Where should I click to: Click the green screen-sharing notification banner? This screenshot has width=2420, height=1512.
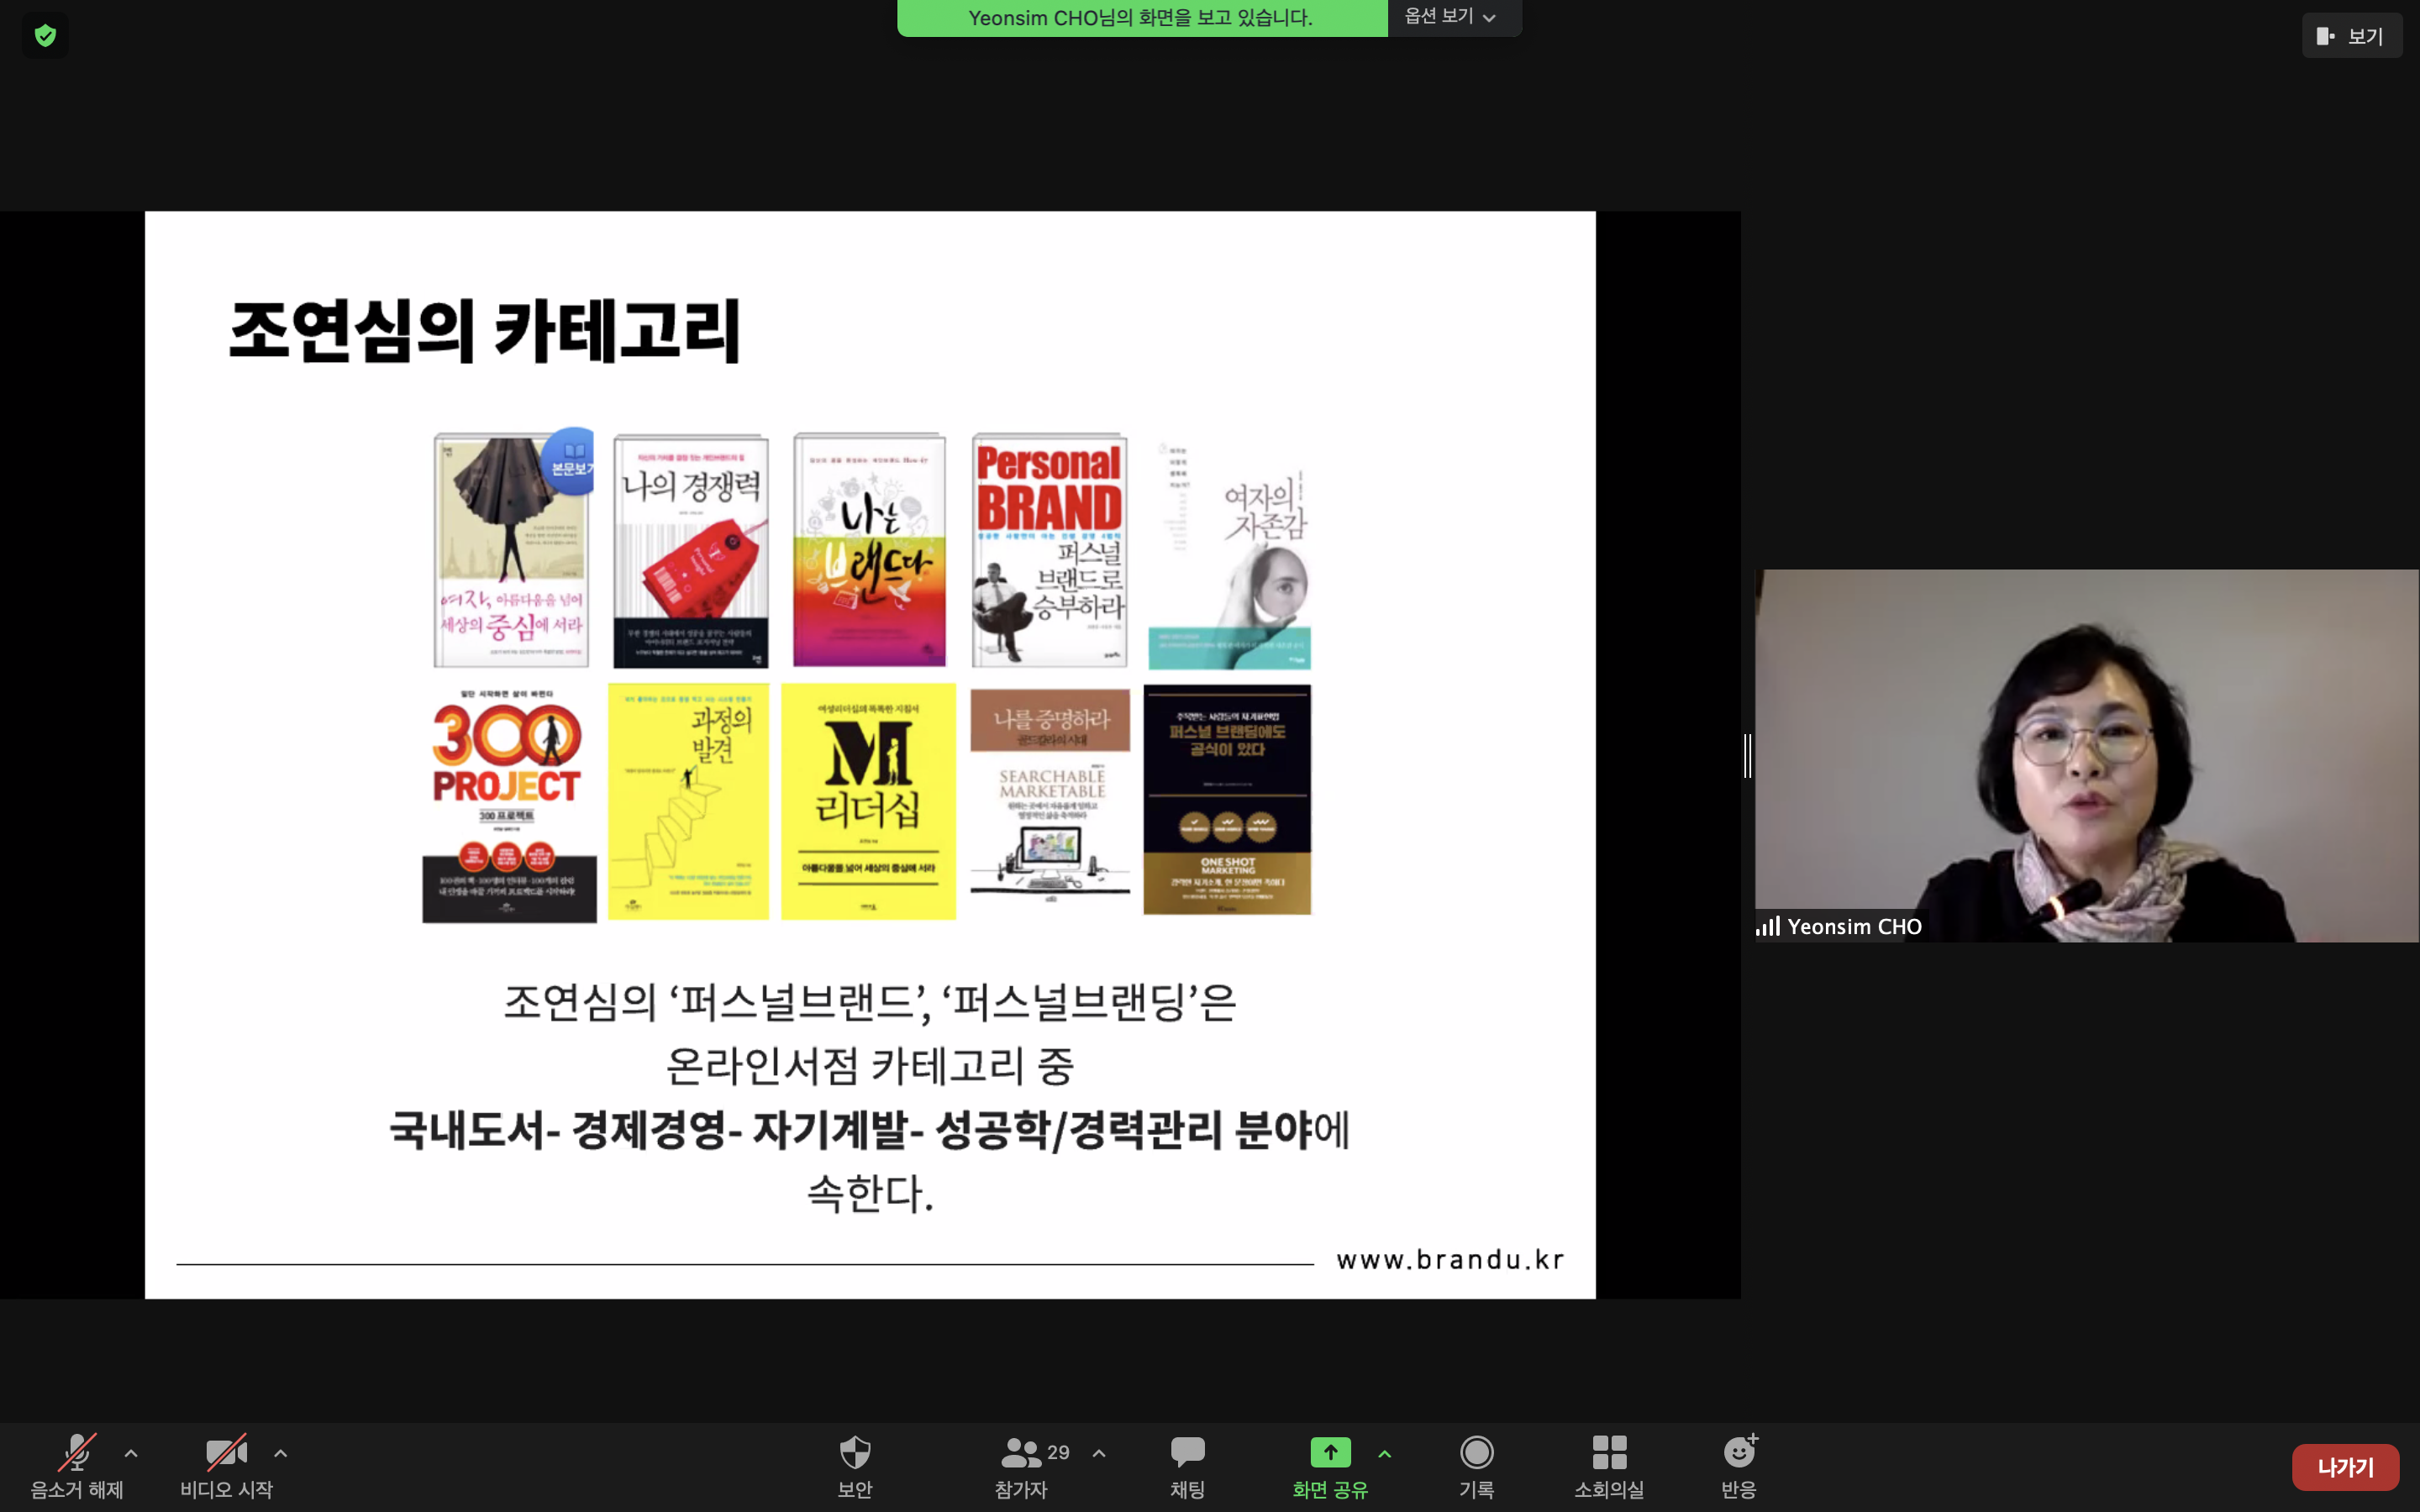1141,18
